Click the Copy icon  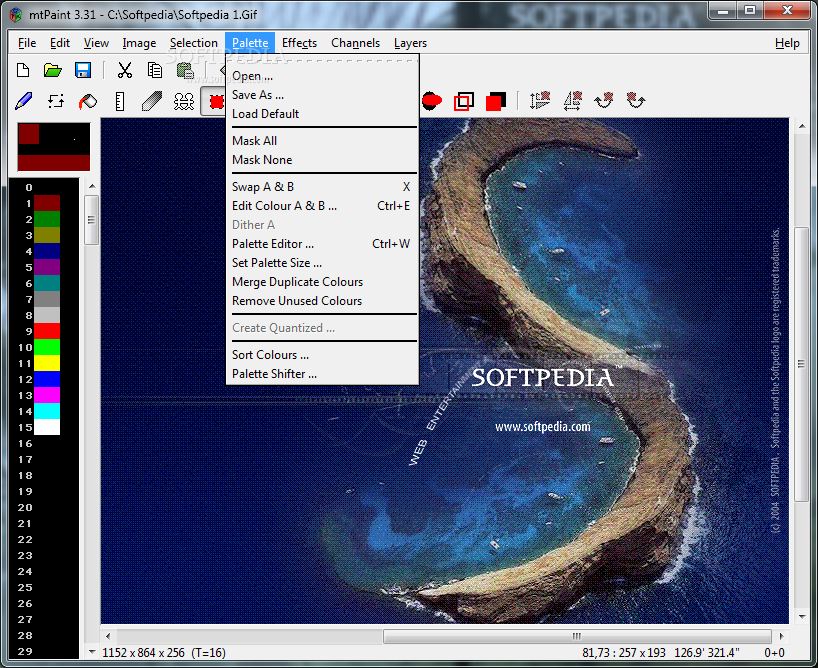[x=154, y=70]
